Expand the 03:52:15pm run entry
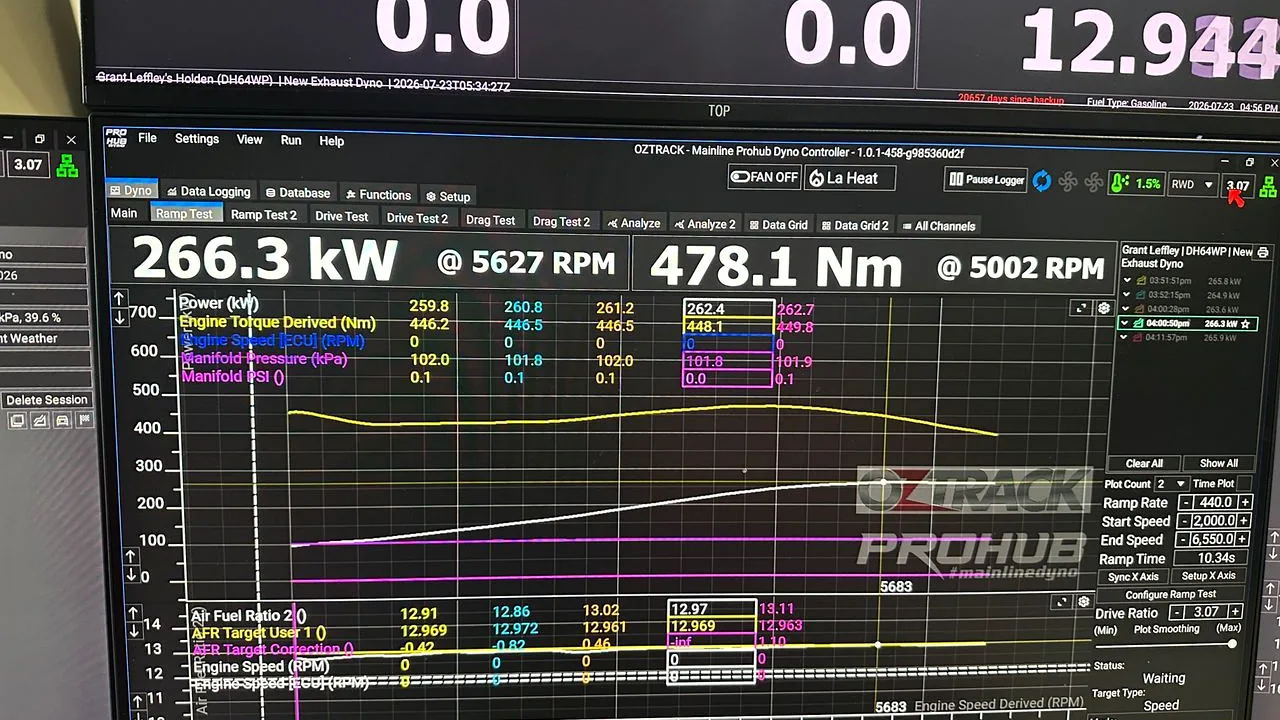The width and height of the screenshot is (1280, 720). coord(1128,295)
